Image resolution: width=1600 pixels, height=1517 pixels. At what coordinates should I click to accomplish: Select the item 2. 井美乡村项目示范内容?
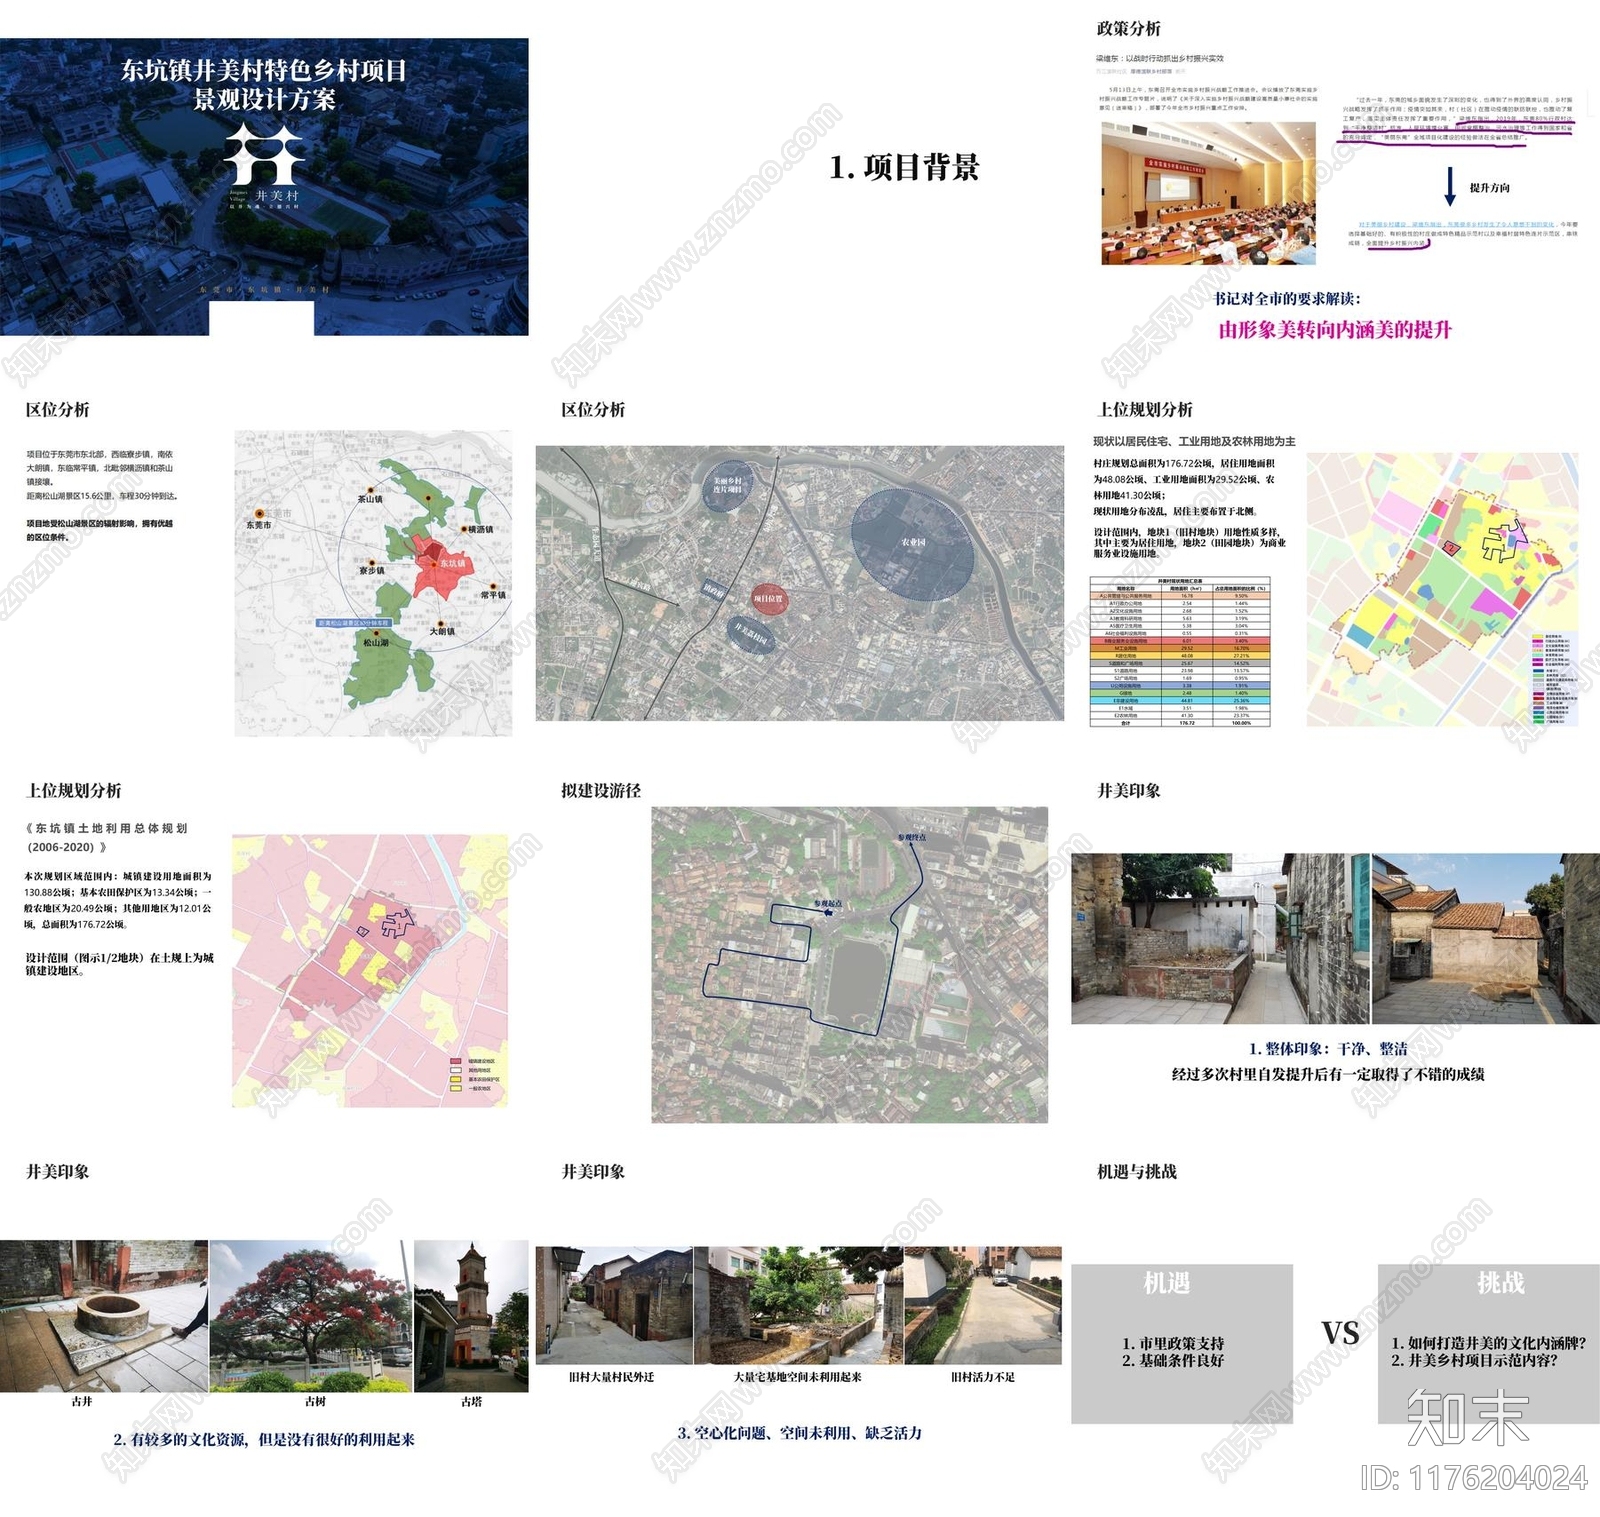click(x=1474, y=1360)
